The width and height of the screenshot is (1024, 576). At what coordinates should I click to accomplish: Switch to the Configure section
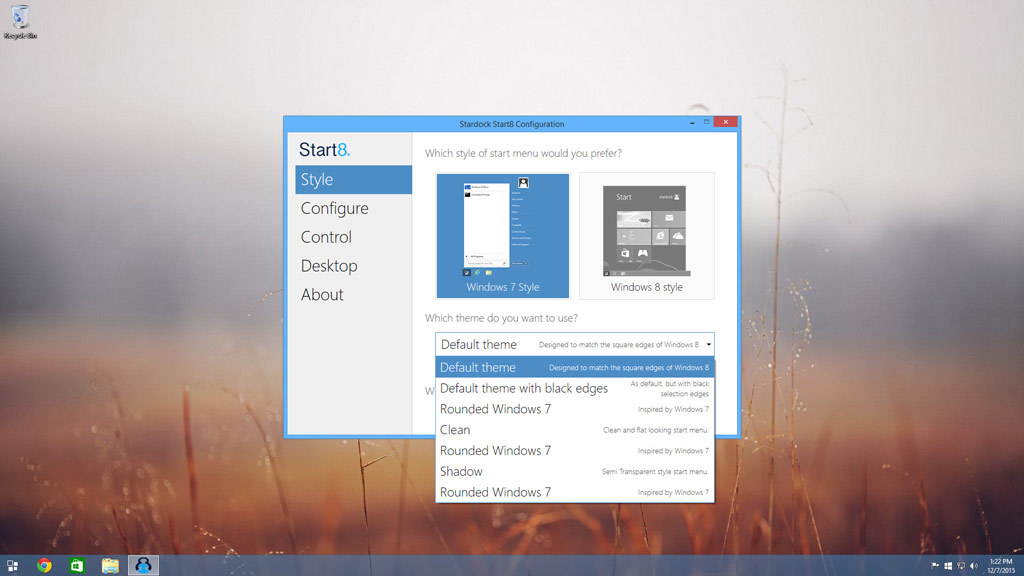(x=335, y=208)
